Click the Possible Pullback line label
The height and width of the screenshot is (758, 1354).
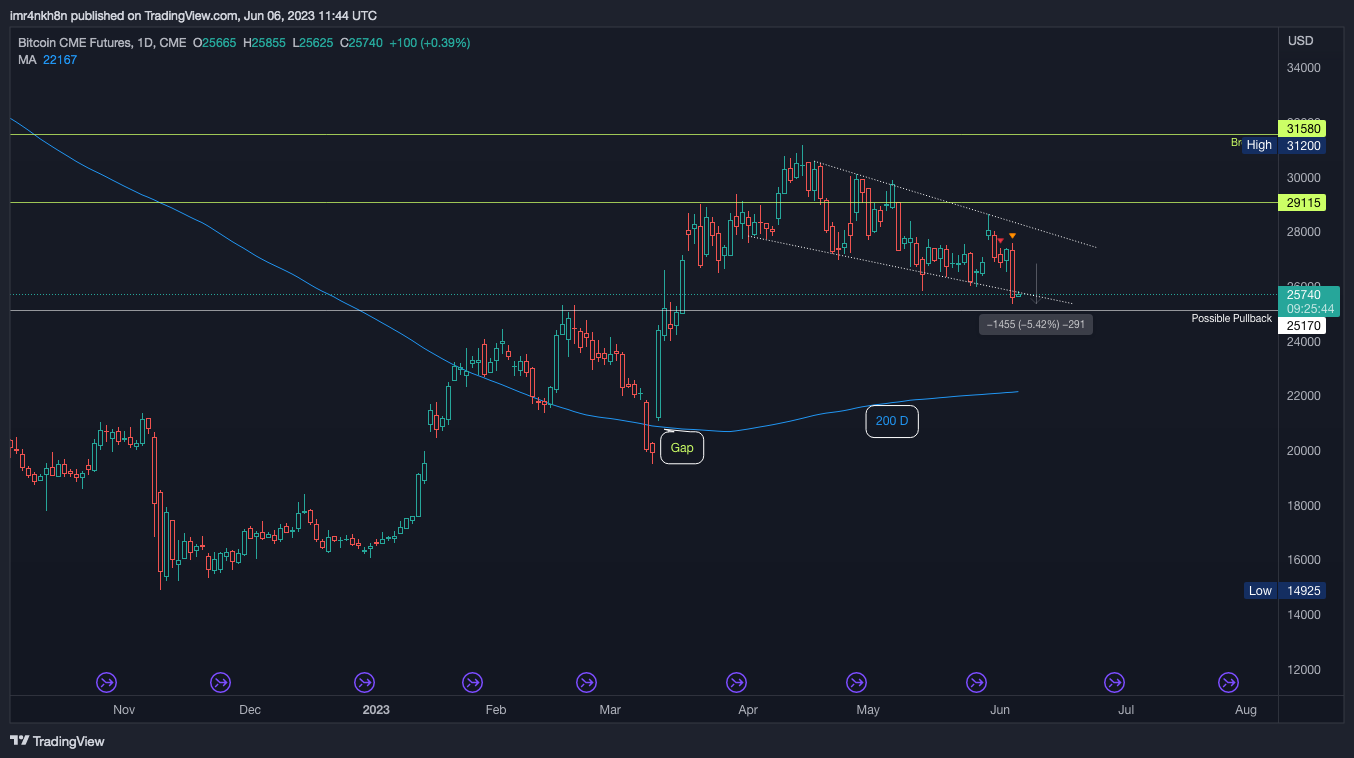(1232, 318)
